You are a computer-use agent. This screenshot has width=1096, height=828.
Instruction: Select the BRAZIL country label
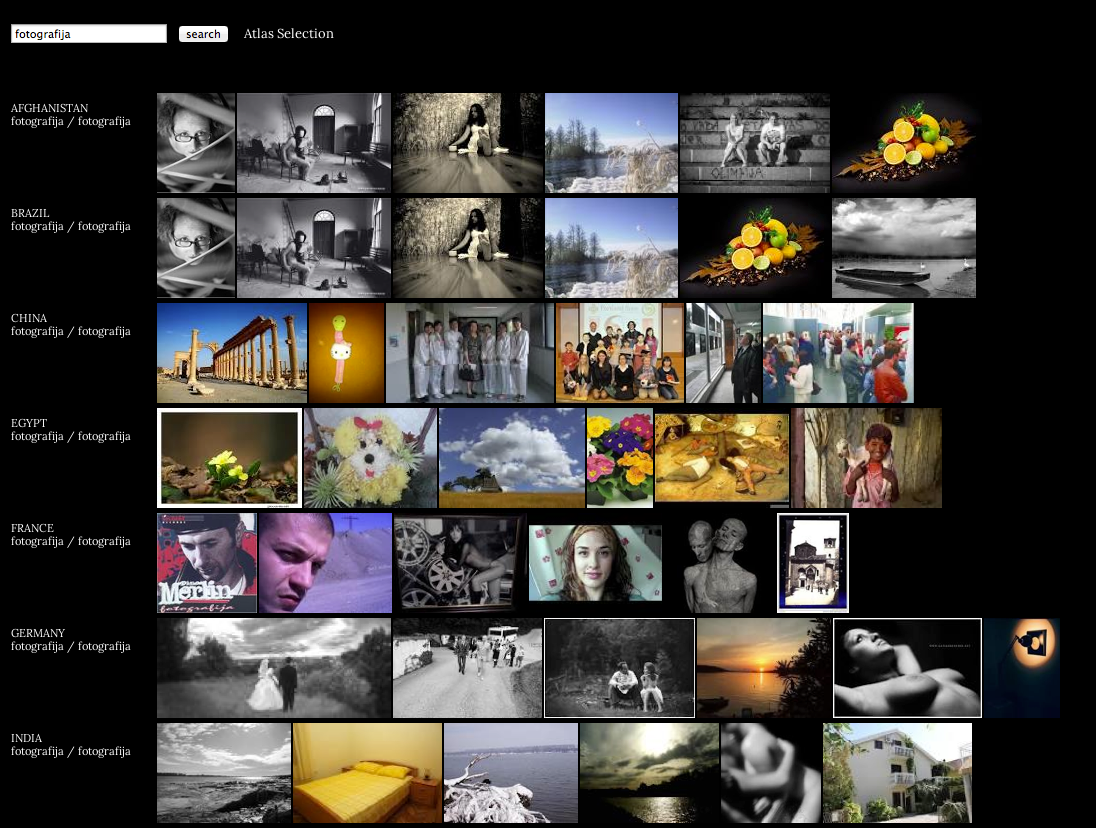(30, 213)
